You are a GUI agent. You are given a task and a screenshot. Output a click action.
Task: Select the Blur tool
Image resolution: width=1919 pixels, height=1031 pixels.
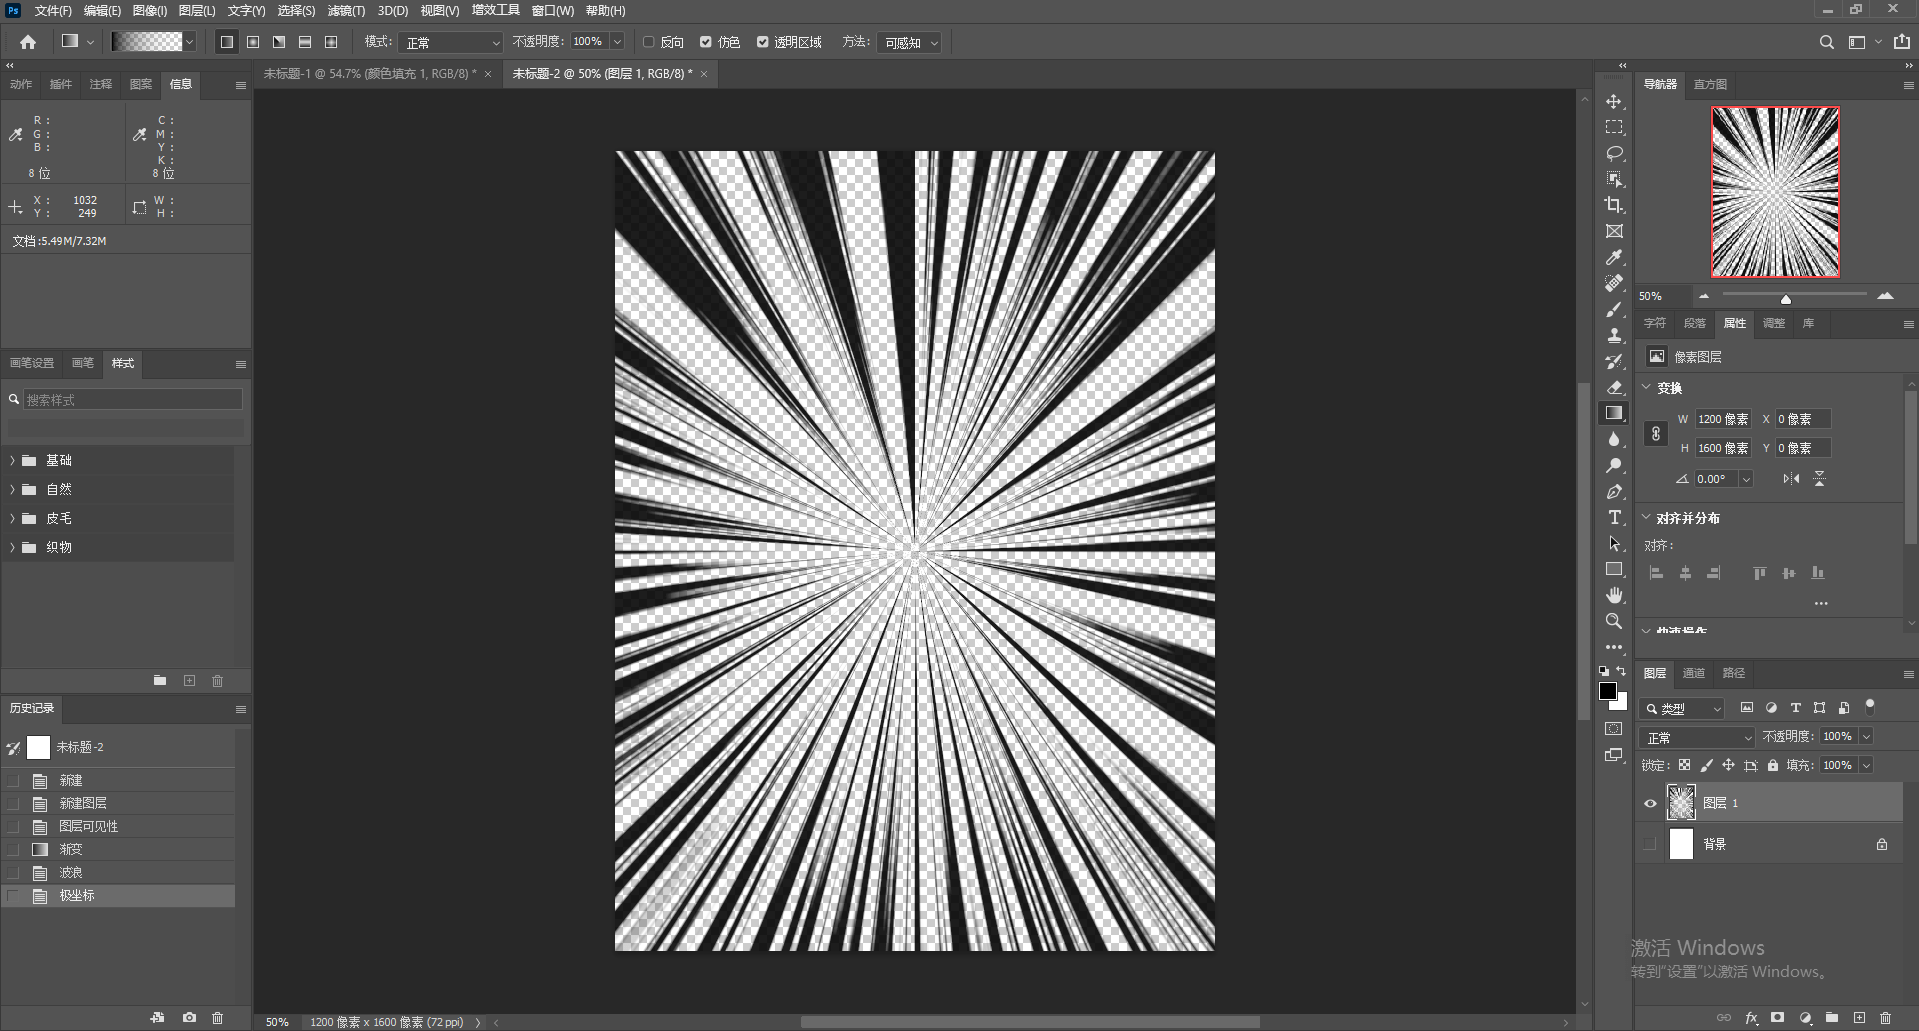coord(1614,439)
